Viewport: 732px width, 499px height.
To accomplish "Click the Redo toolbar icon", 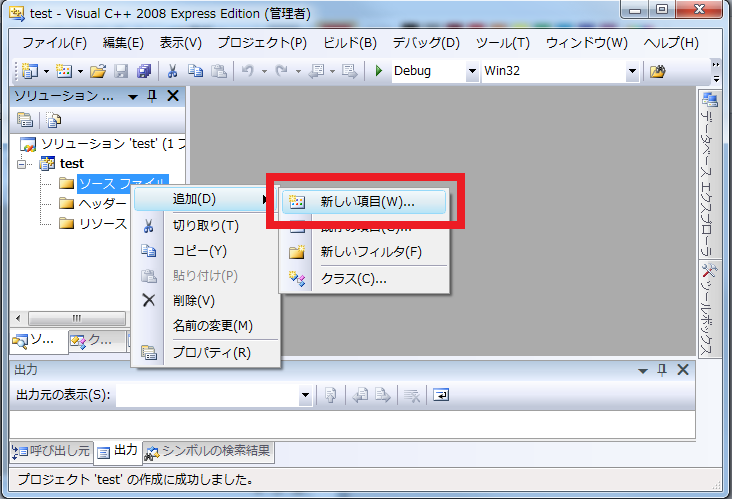I will [x=282, y=71].
